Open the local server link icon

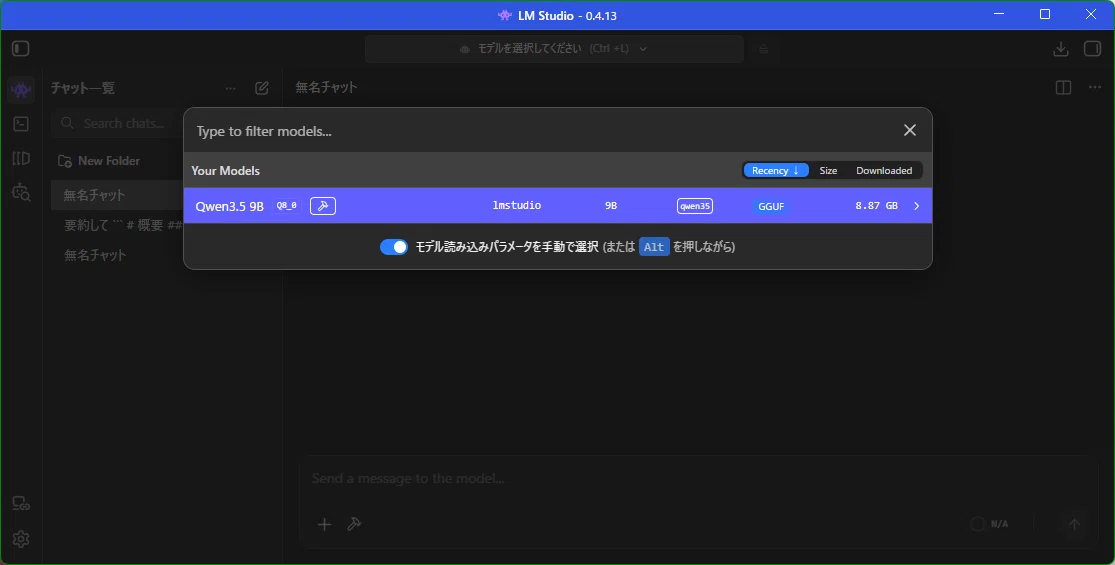[21, 504]
